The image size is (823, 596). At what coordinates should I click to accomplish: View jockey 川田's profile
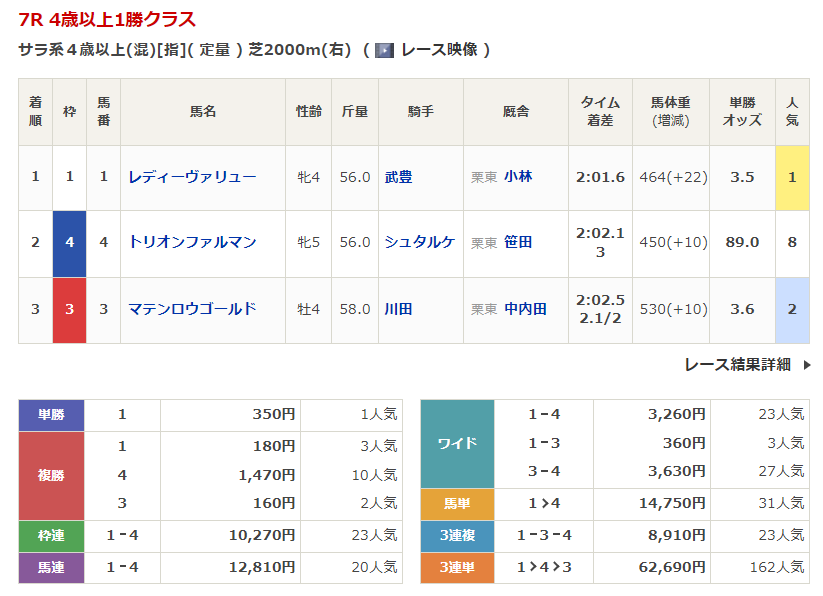click(x=398, y=309)
